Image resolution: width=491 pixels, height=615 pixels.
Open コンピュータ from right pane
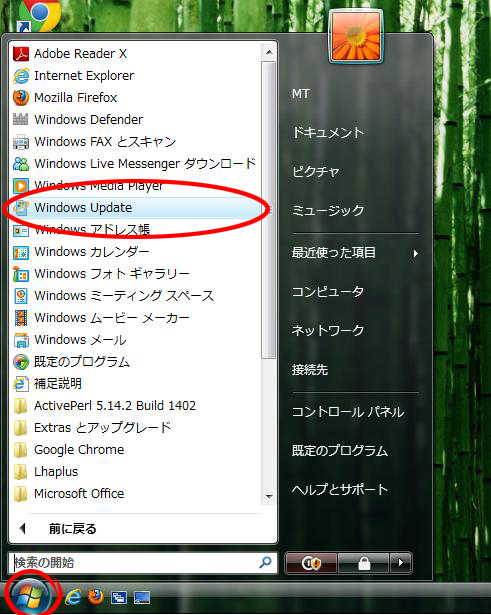pyautogui.click(x=328, y=291)
